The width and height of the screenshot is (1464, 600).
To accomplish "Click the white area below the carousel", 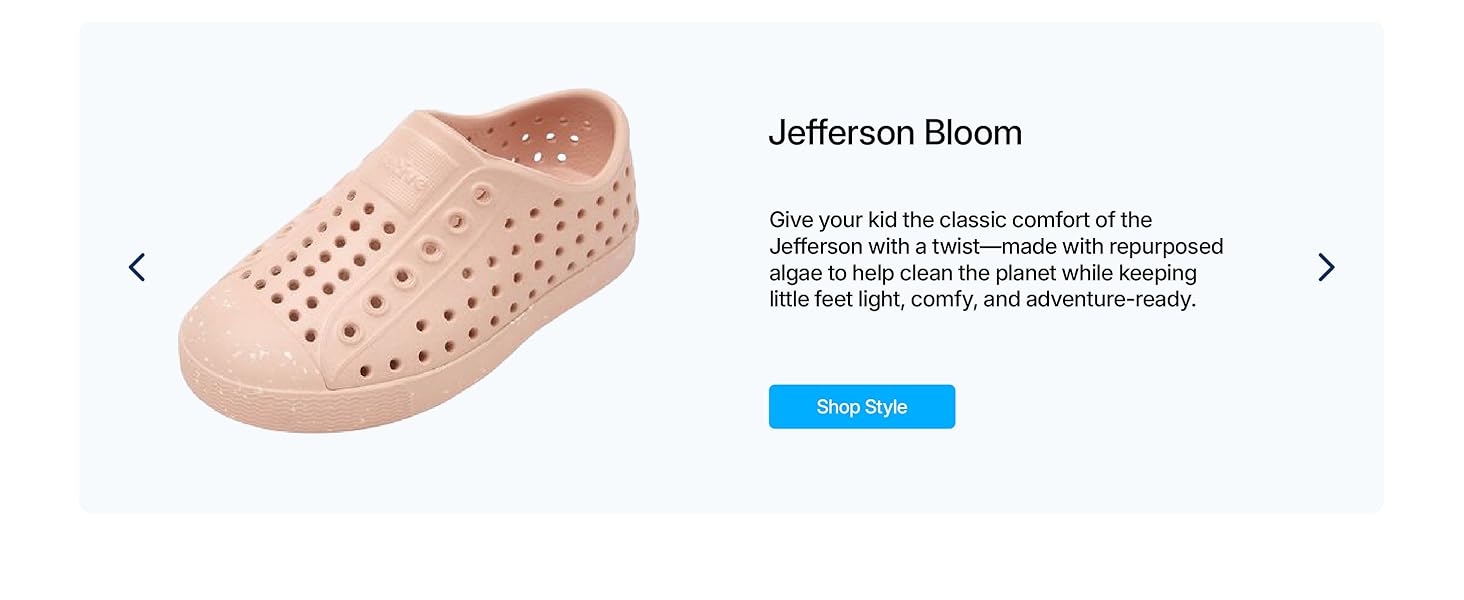I will click(x=732, y=560).
